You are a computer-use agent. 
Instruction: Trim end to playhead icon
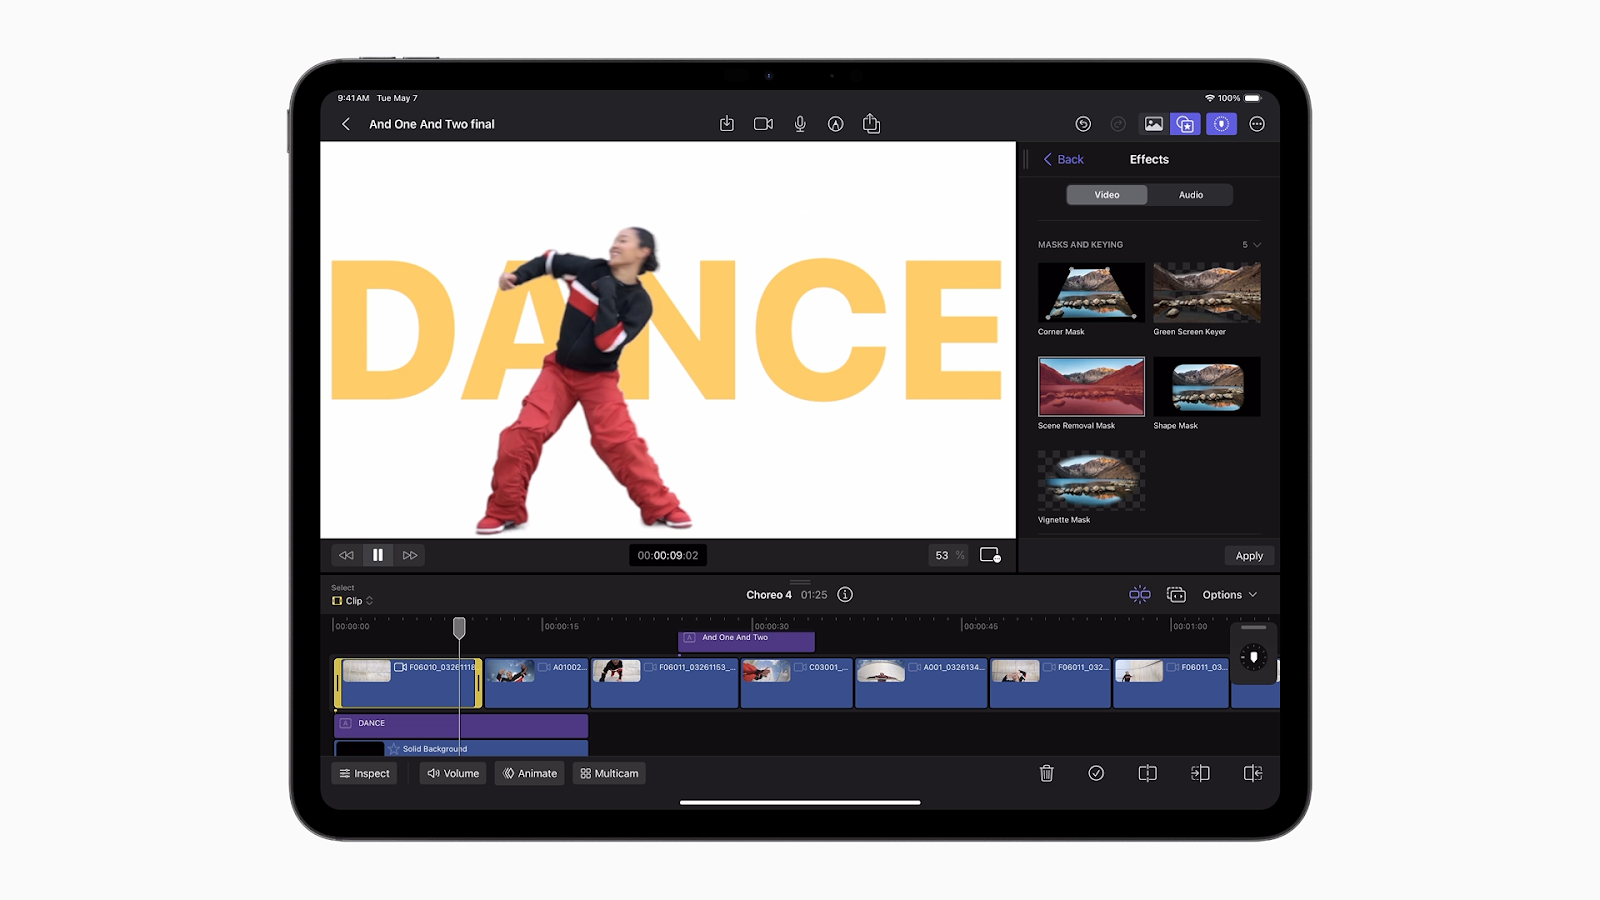[x=1252, y=773]
